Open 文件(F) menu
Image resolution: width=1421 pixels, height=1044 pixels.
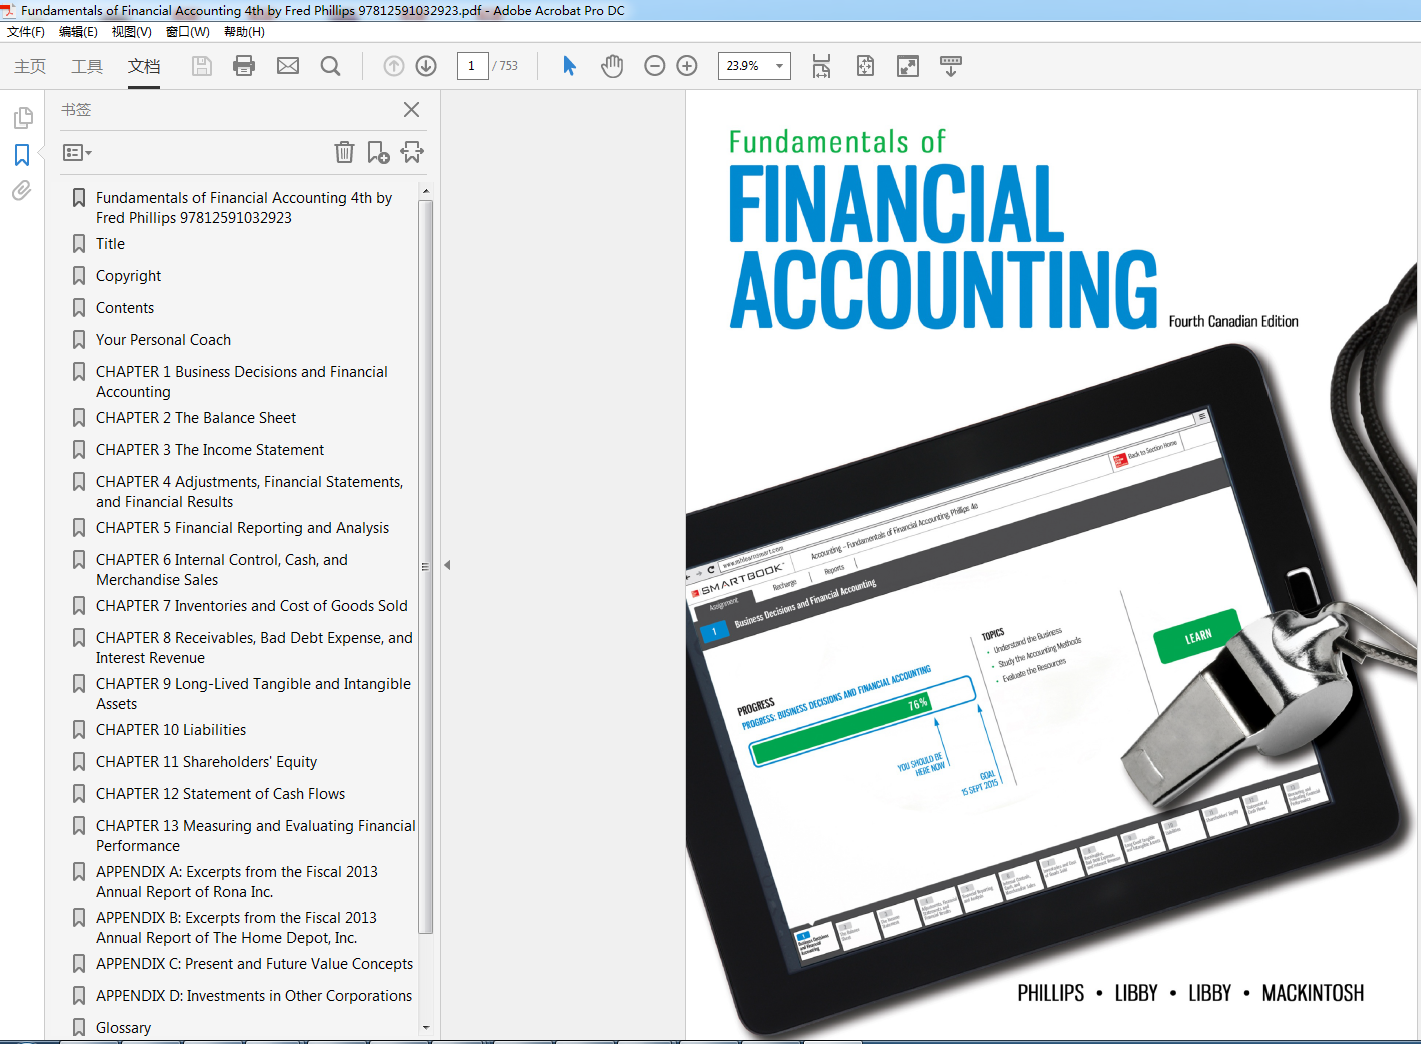(26, 32)
